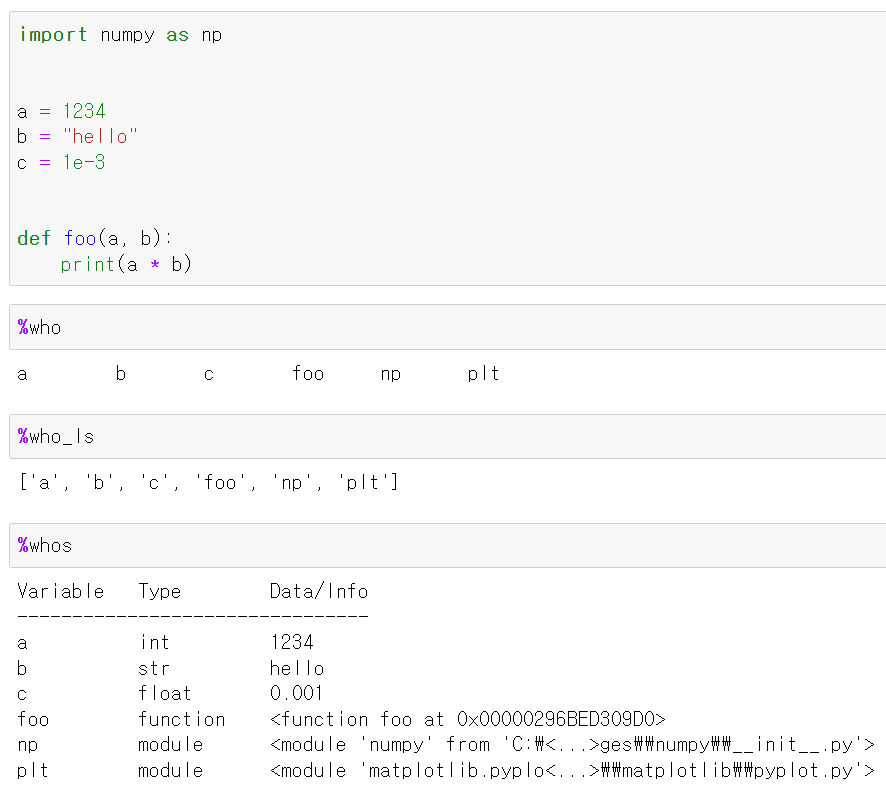Click 'plt' in the %who output
886x791 pixels.
483,374
